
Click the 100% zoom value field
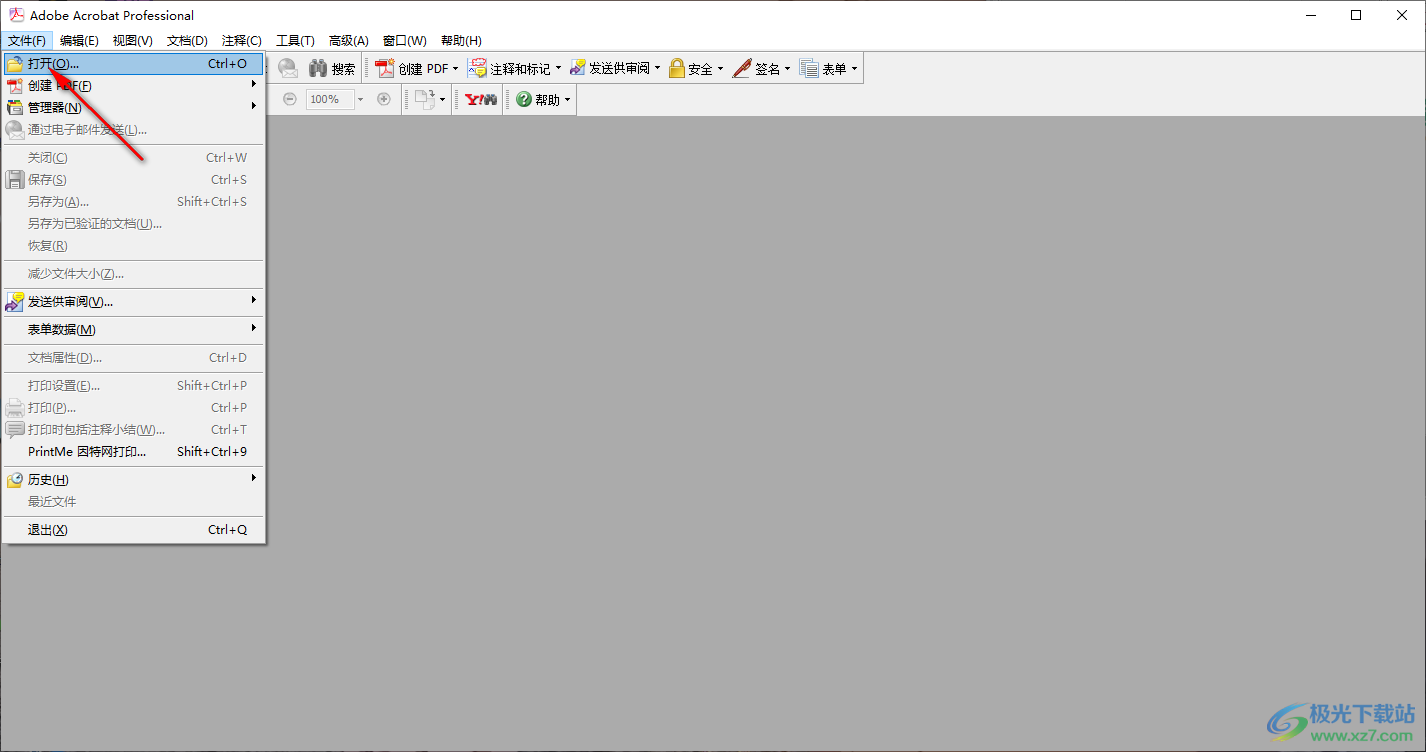point(326,99)
